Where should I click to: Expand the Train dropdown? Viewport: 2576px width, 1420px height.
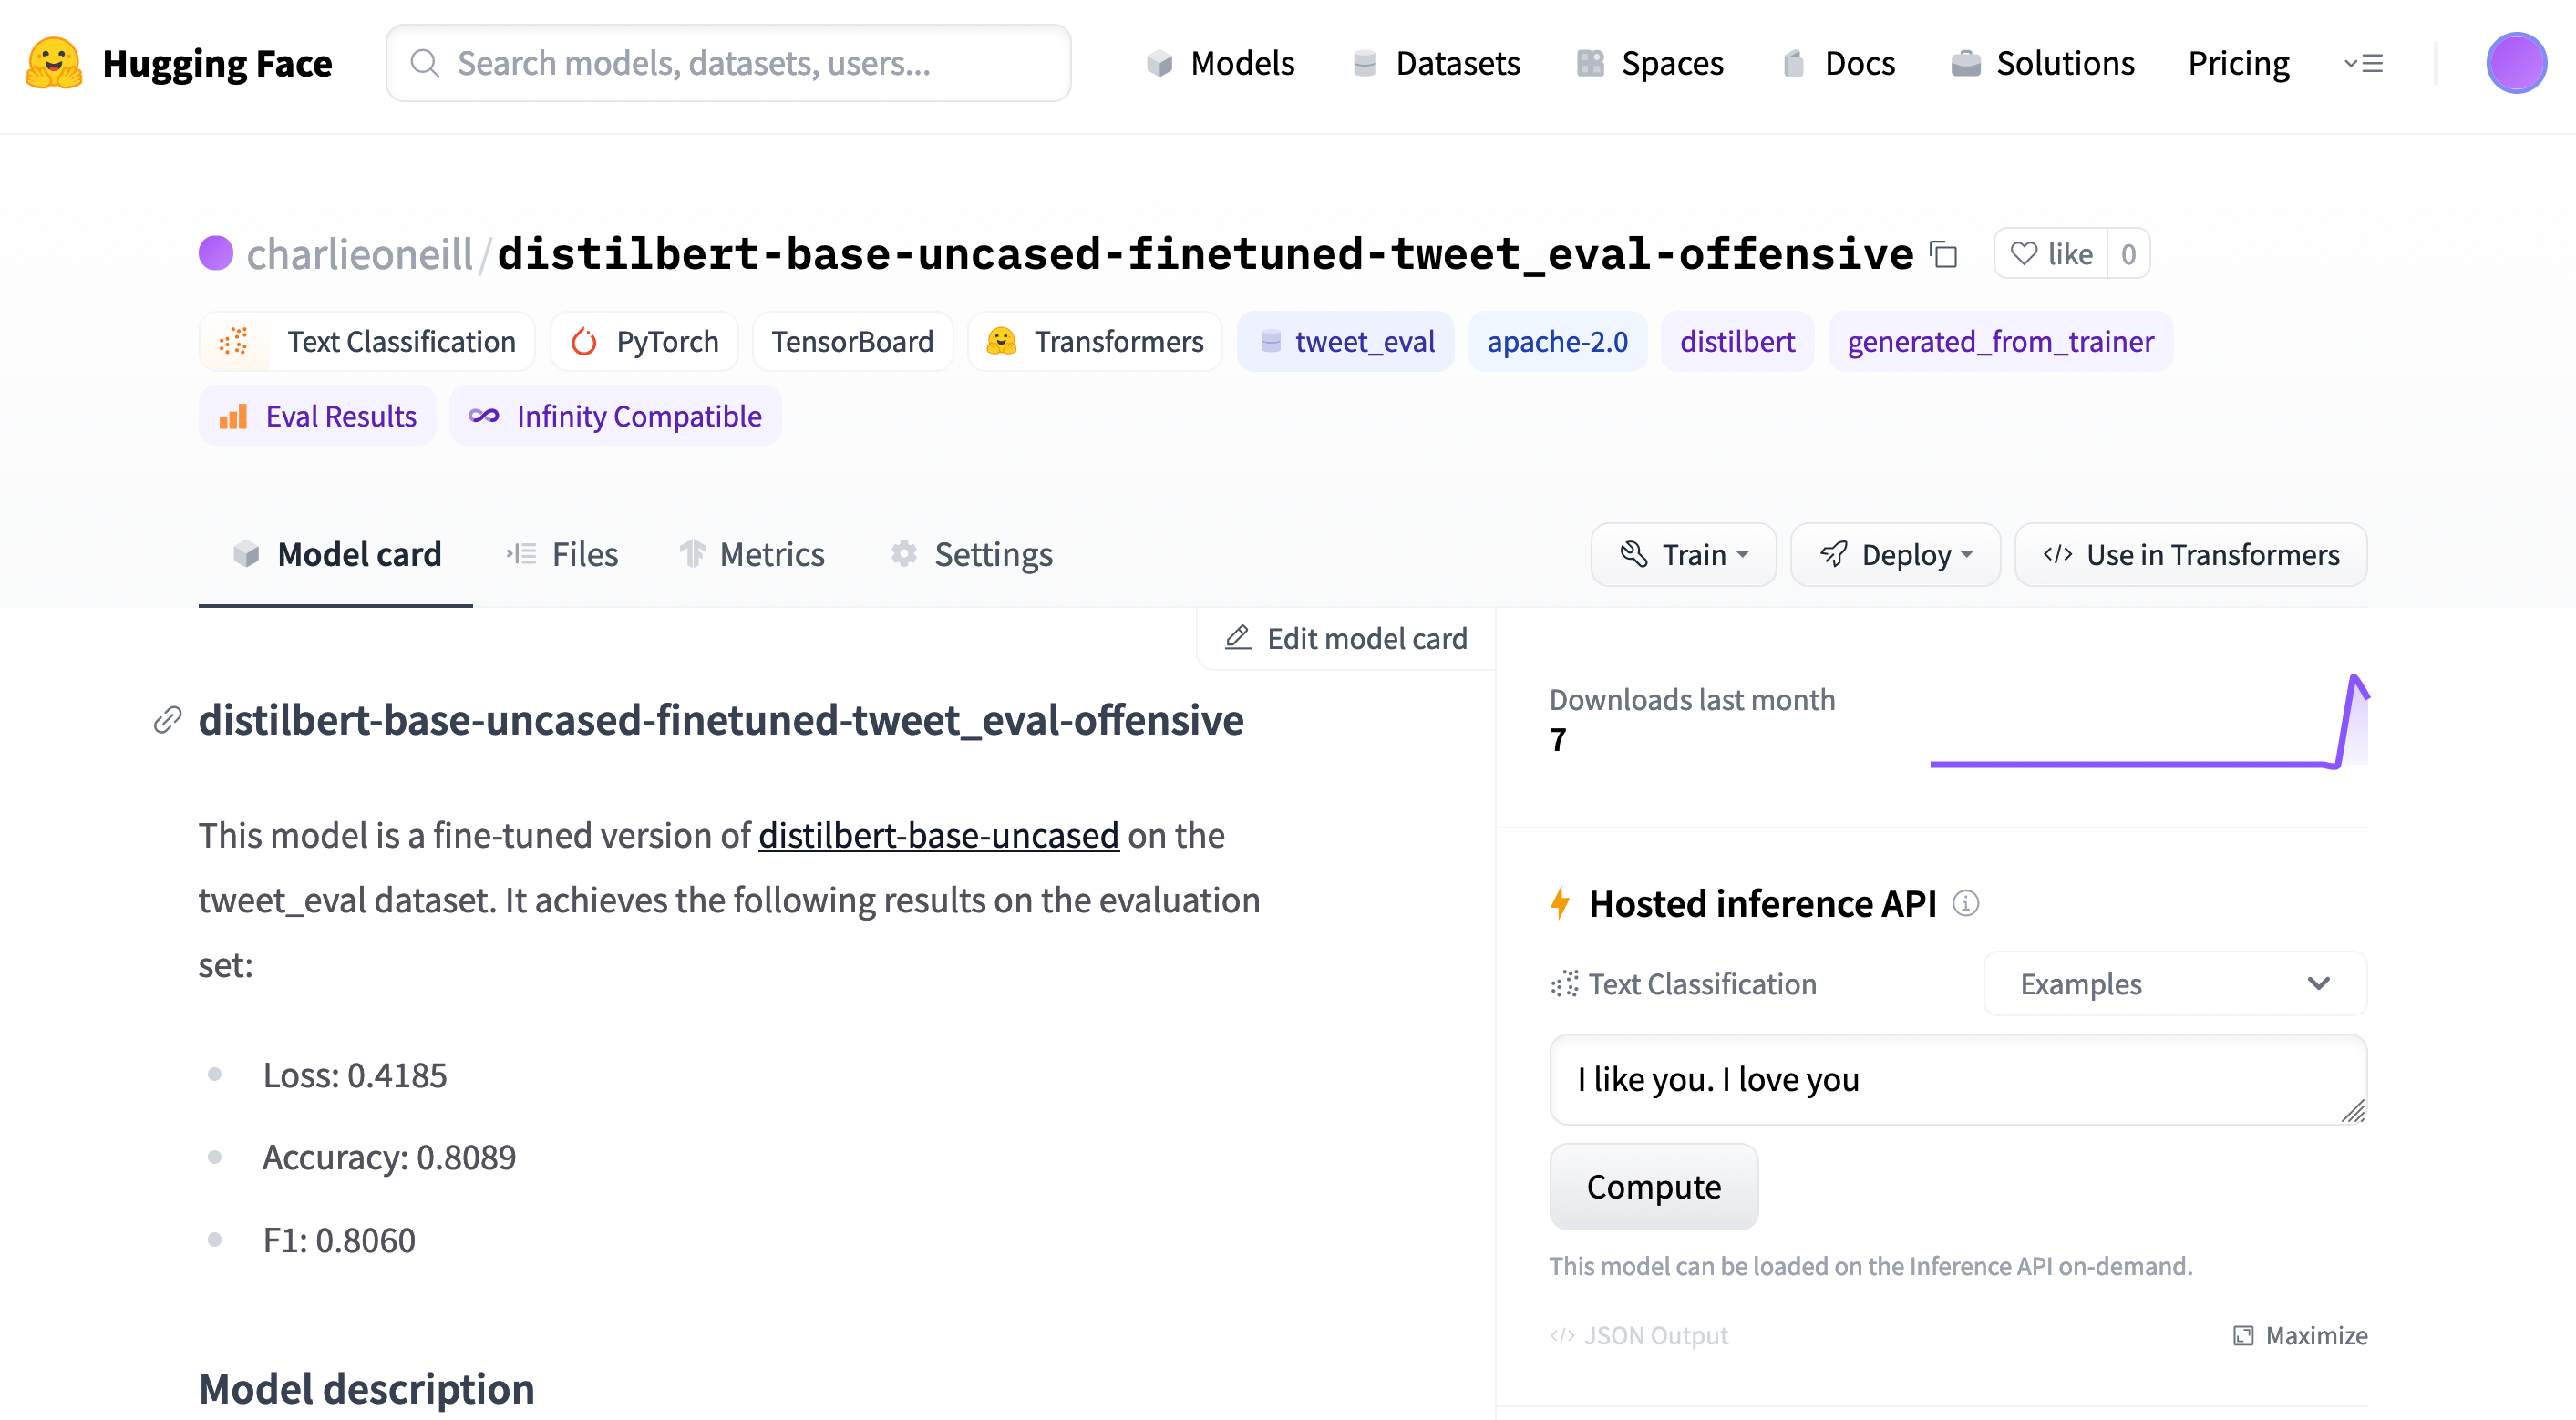(x=1683, y=555)
